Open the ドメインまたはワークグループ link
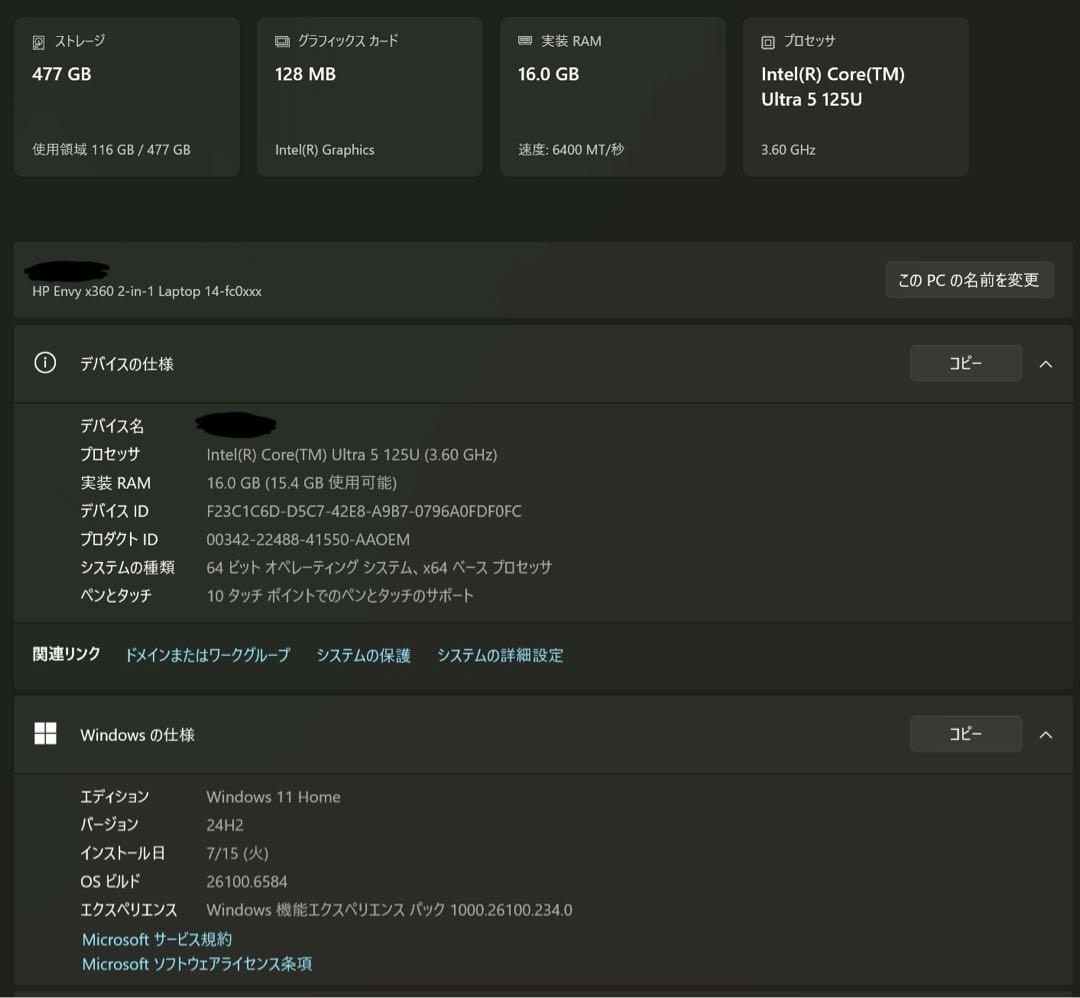 tap(207, 655)
